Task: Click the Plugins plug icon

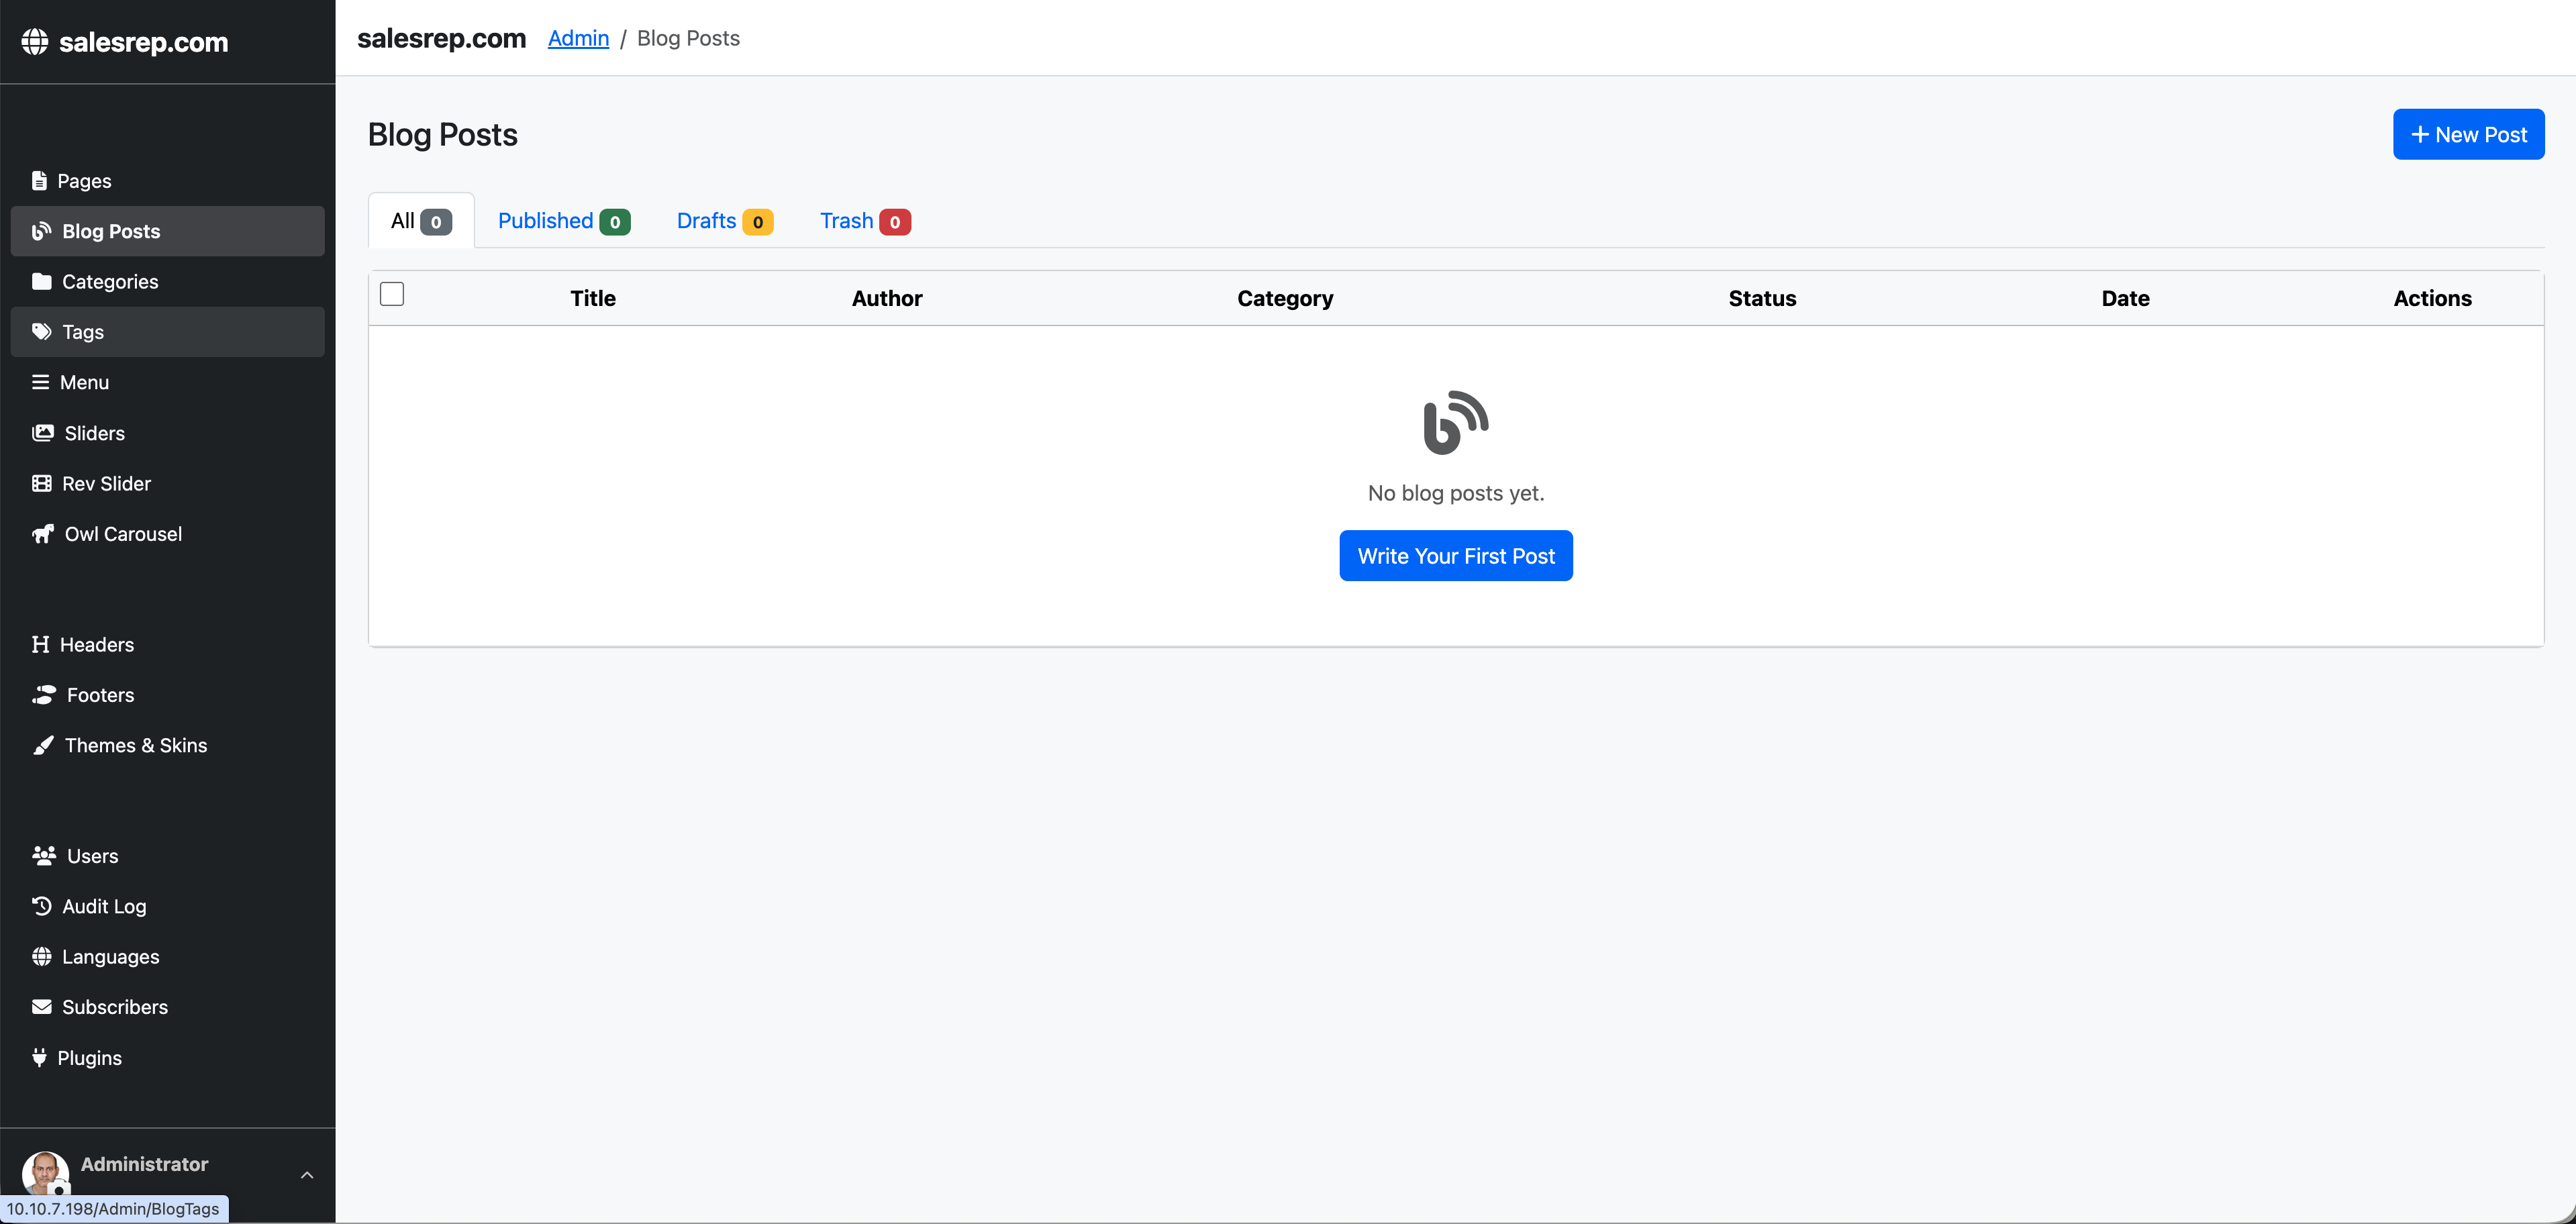Action: point(40,1057)
